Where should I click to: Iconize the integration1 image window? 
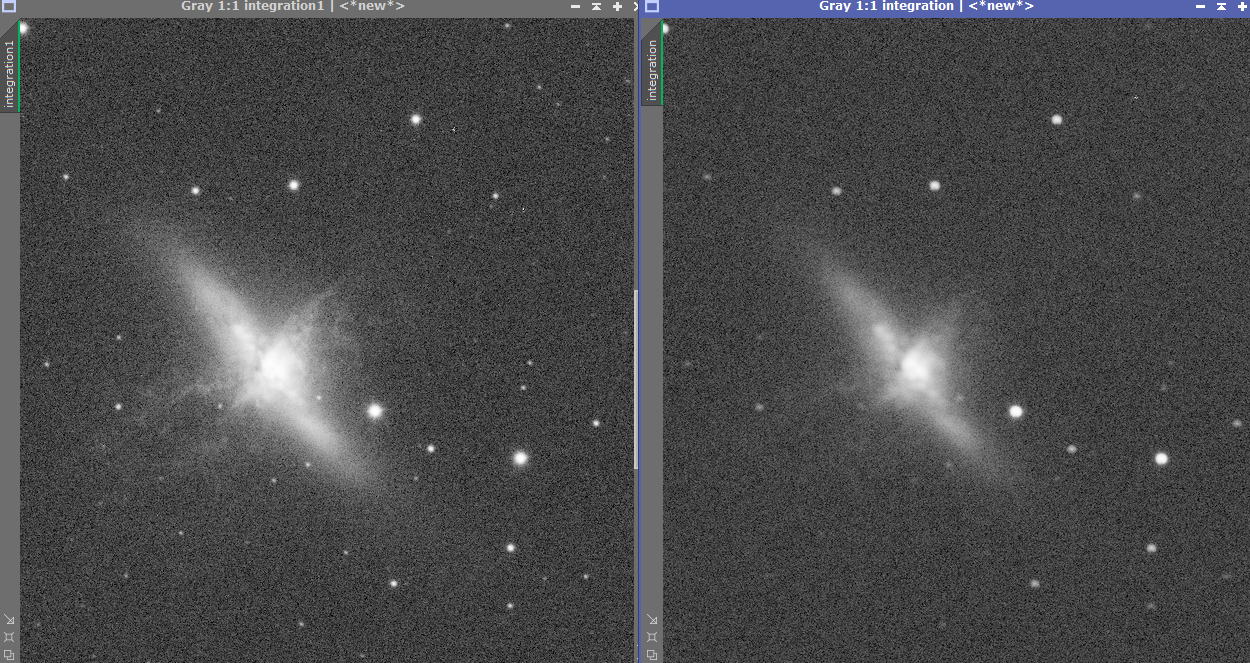click(x=576, y=6)
